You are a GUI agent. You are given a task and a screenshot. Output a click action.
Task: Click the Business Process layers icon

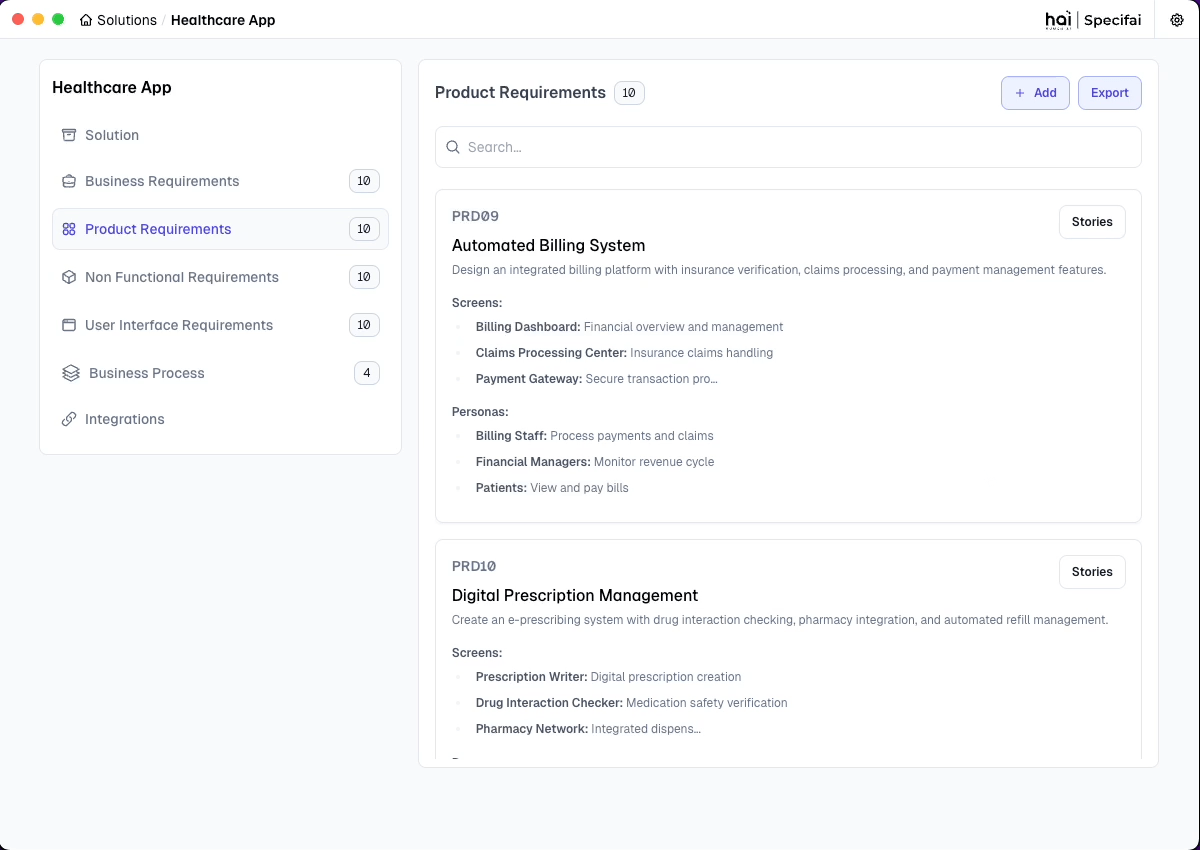[x=70, y=373]
